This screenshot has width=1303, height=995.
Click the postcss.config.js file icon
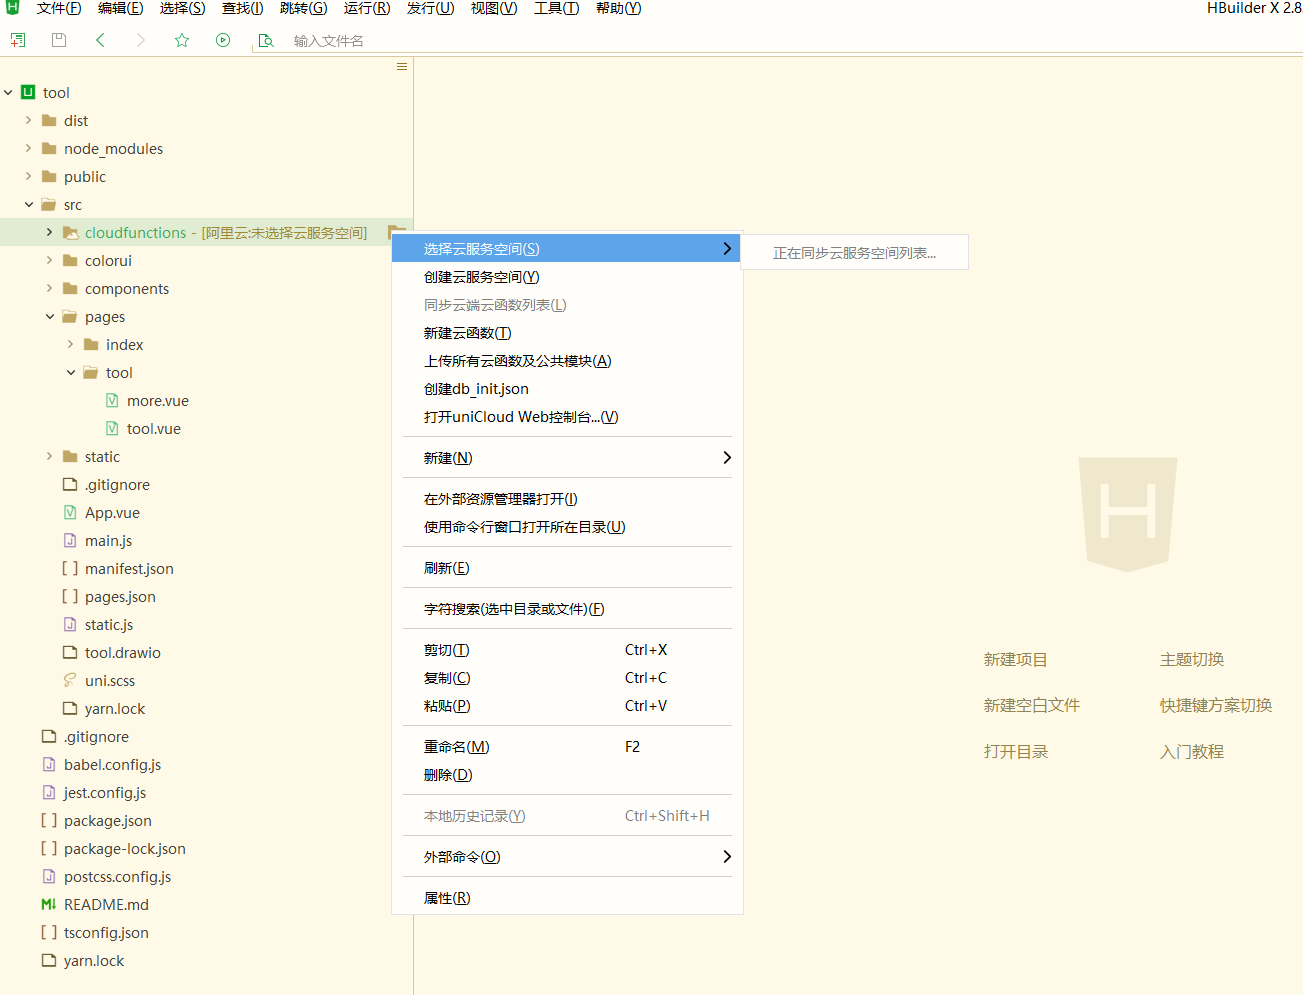(49, 876)
